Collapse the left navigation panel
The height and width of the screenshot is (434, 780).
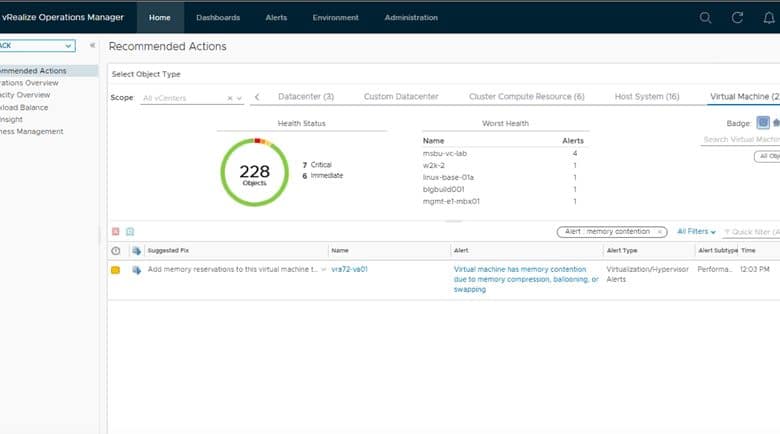(x=92, y=45)
